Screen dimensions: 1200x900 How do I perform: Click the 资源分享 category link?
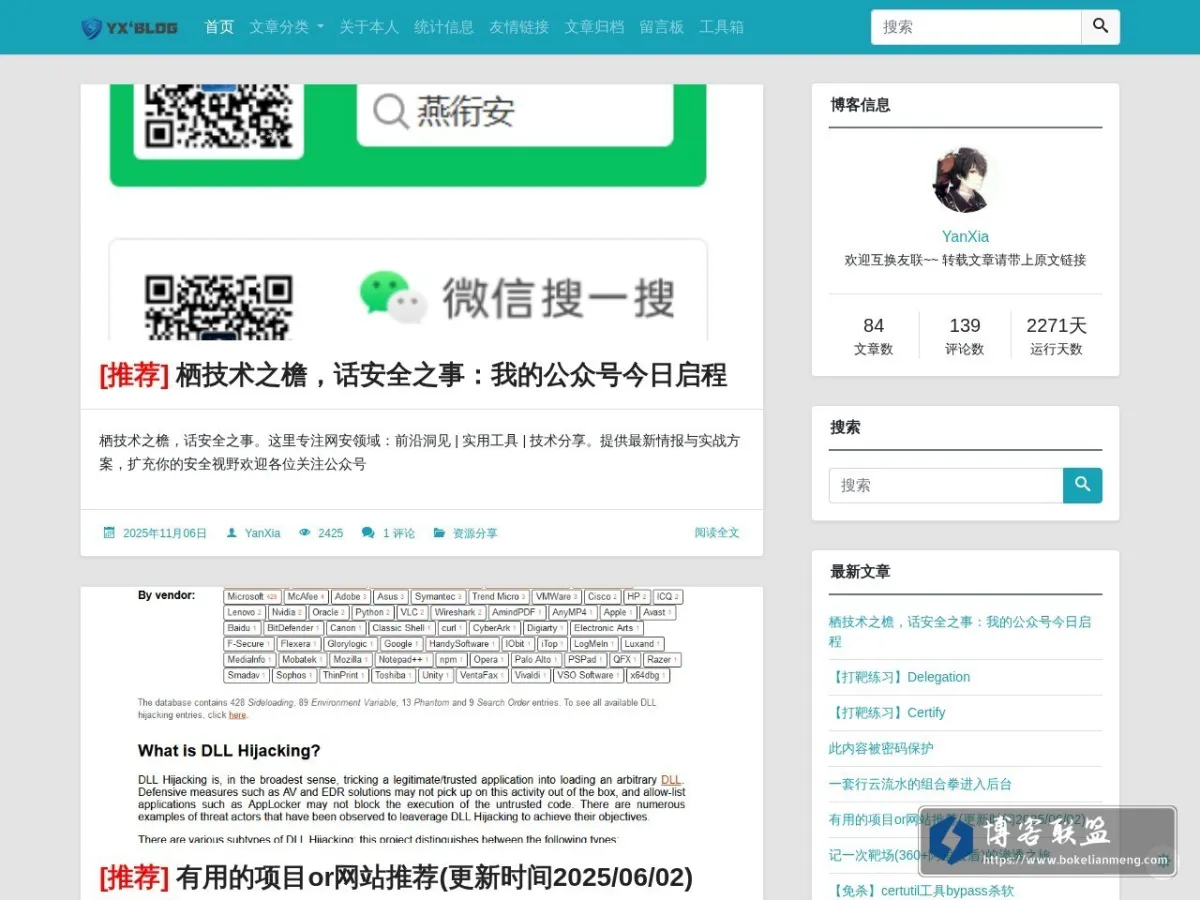coord(475,533)
